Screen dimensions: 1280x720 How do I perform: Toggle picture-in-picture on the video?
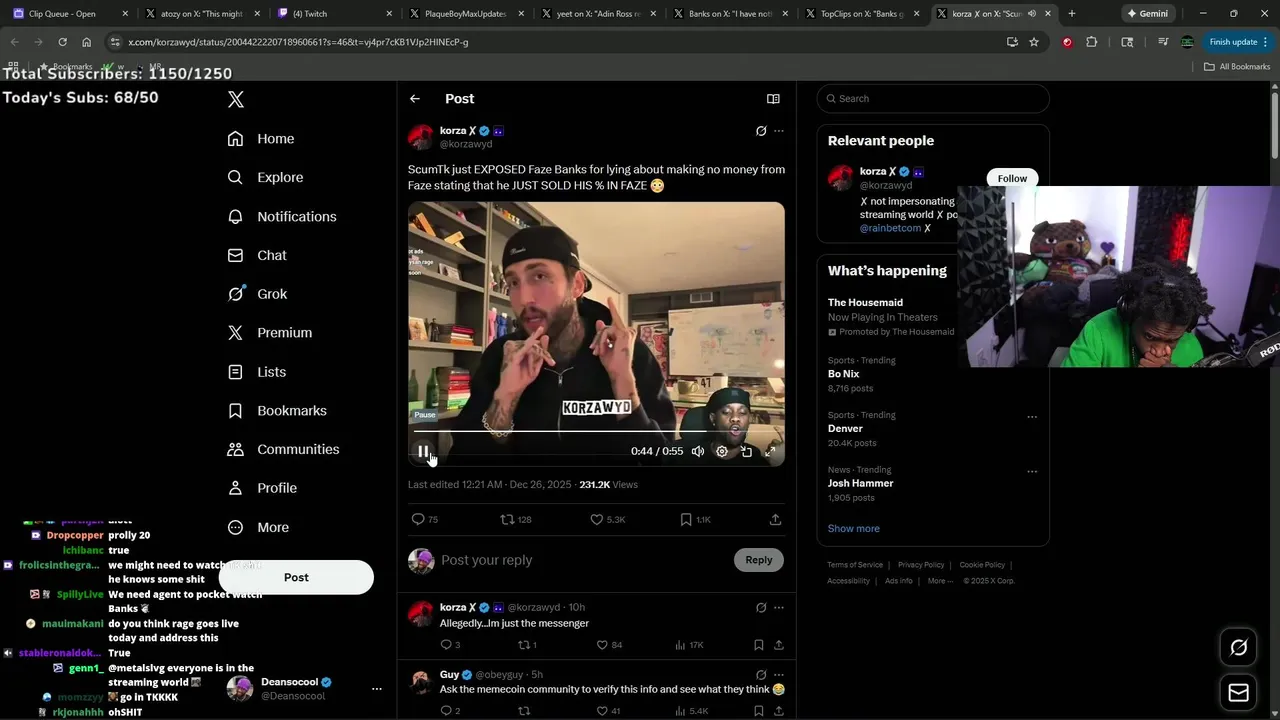click(746, 452)
